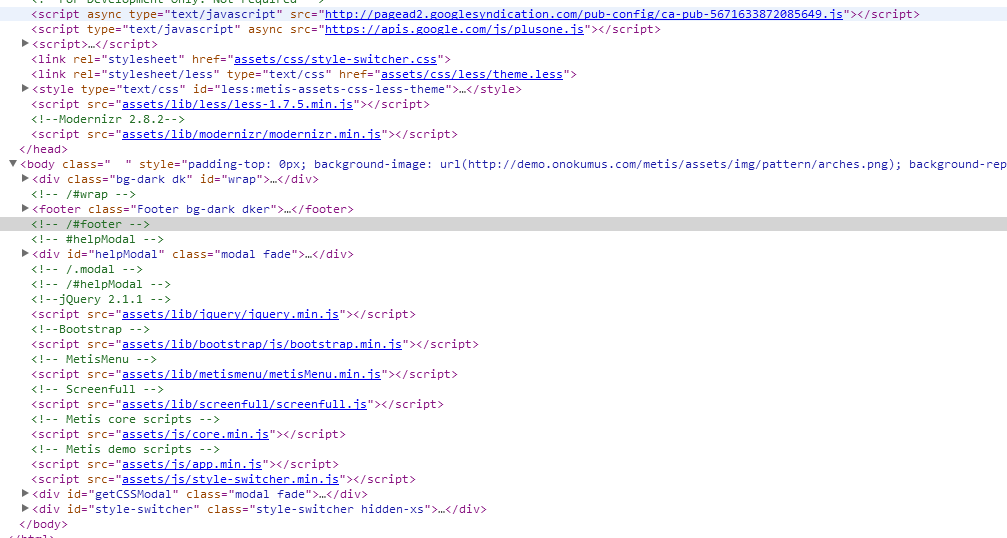This screenshot has width=1007, height=538.
Task: Open the googlesyndication pub-config script link
Action: pos(584,14)
